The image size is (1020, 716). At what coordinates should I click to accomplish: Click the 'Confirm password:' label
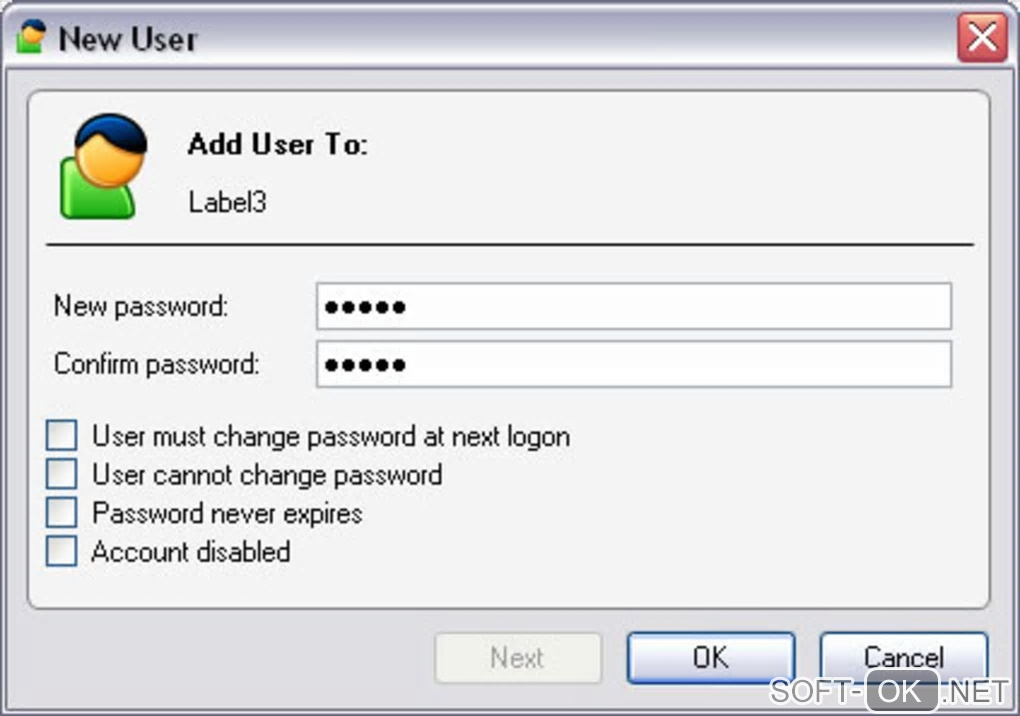point(156,364)
